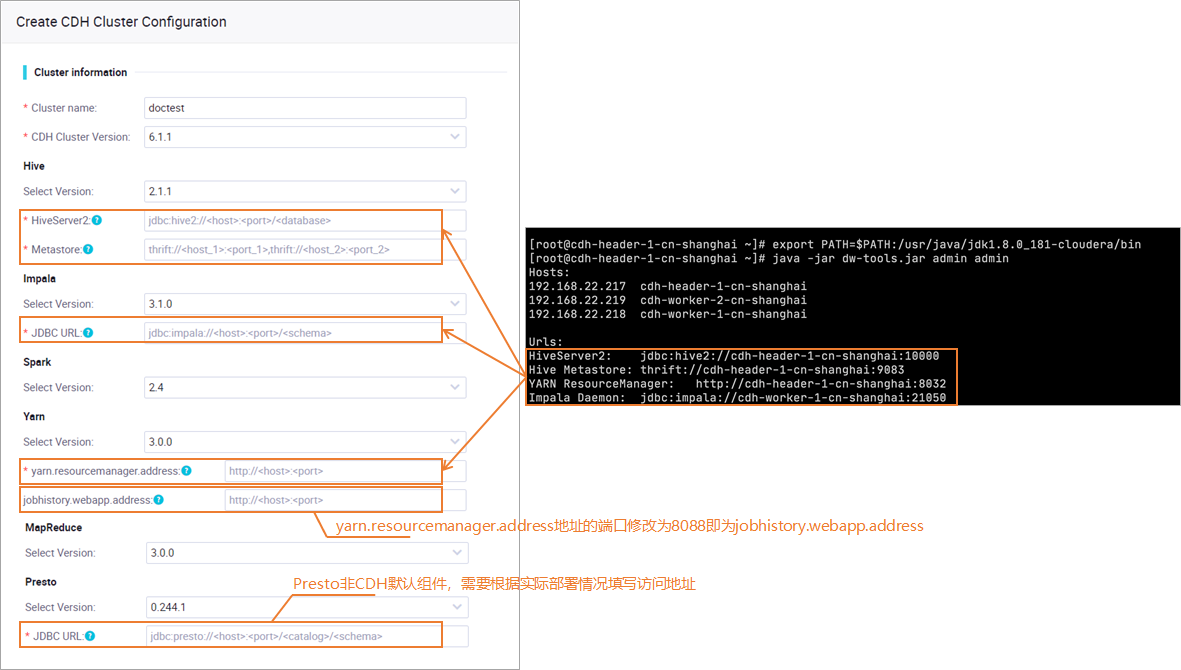Viewport: 1181px width, 670px height.
Task: Focus the yarn.resourcemanager.address field
Action: (x=345, y=471)
